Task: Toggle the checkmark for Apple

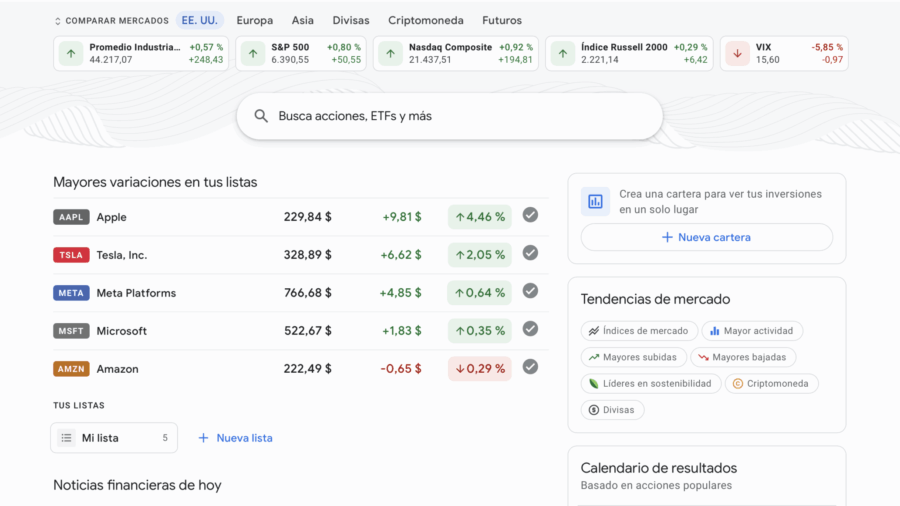Action: click(x=530, y=215)
